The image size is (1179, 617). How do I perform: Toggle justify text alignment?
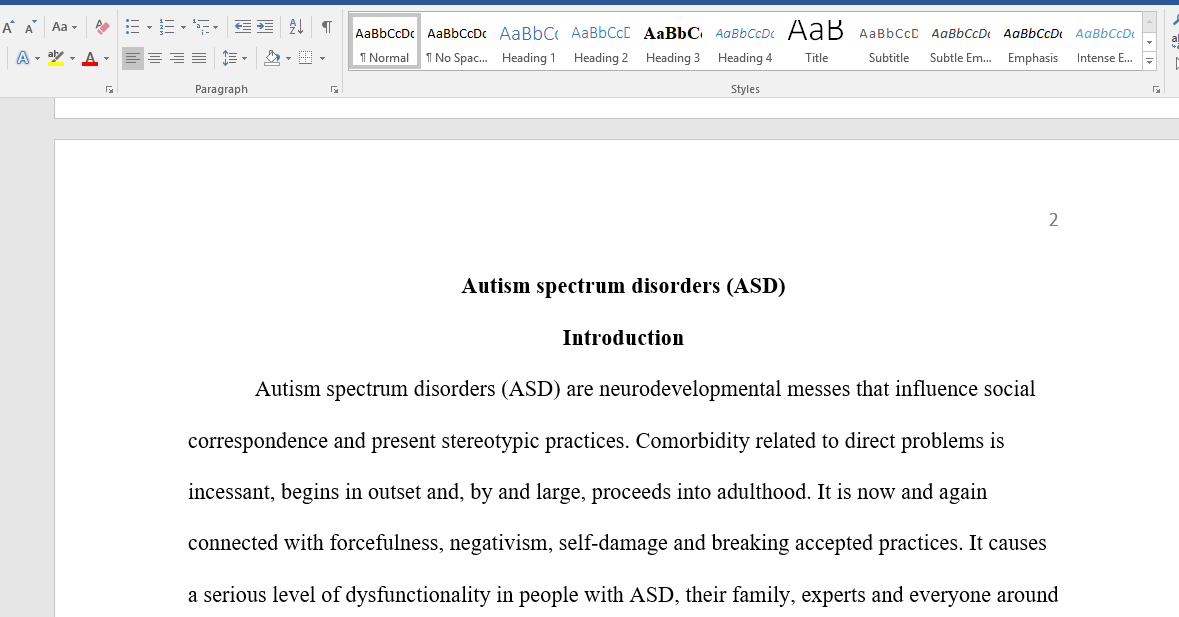tap(199, 58)
